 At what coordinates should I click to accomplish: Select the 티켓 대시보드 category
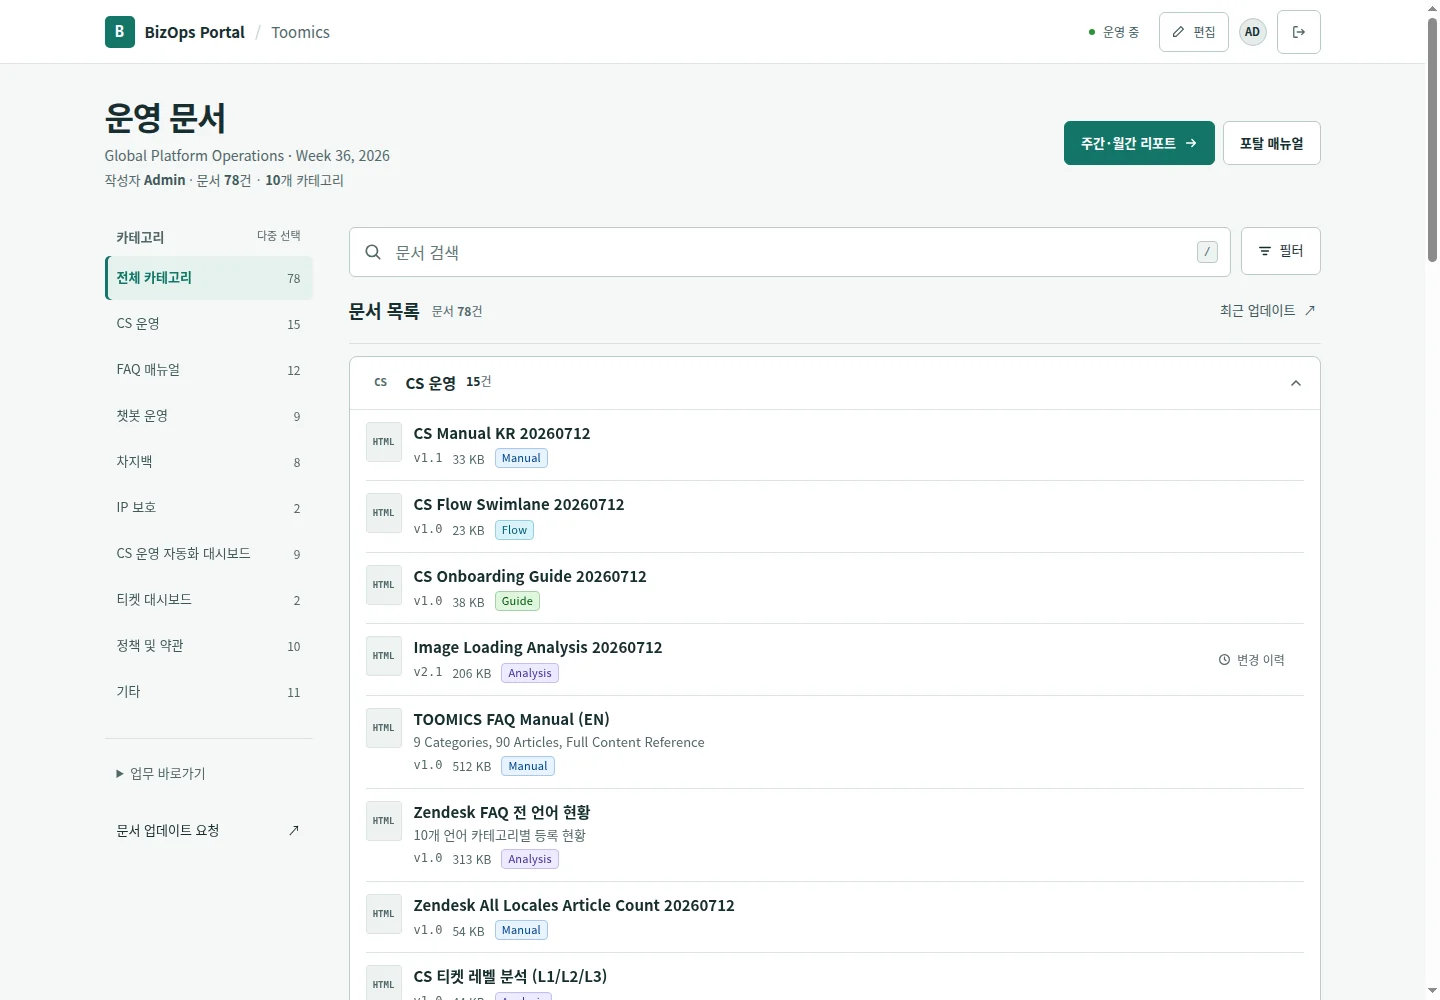[x=209, y=600]
